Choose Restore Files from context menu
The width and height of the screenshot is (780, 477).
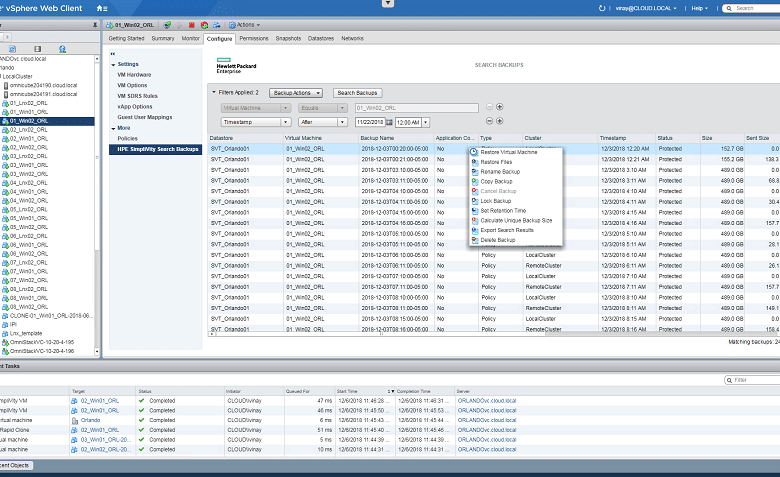point(515,162)
